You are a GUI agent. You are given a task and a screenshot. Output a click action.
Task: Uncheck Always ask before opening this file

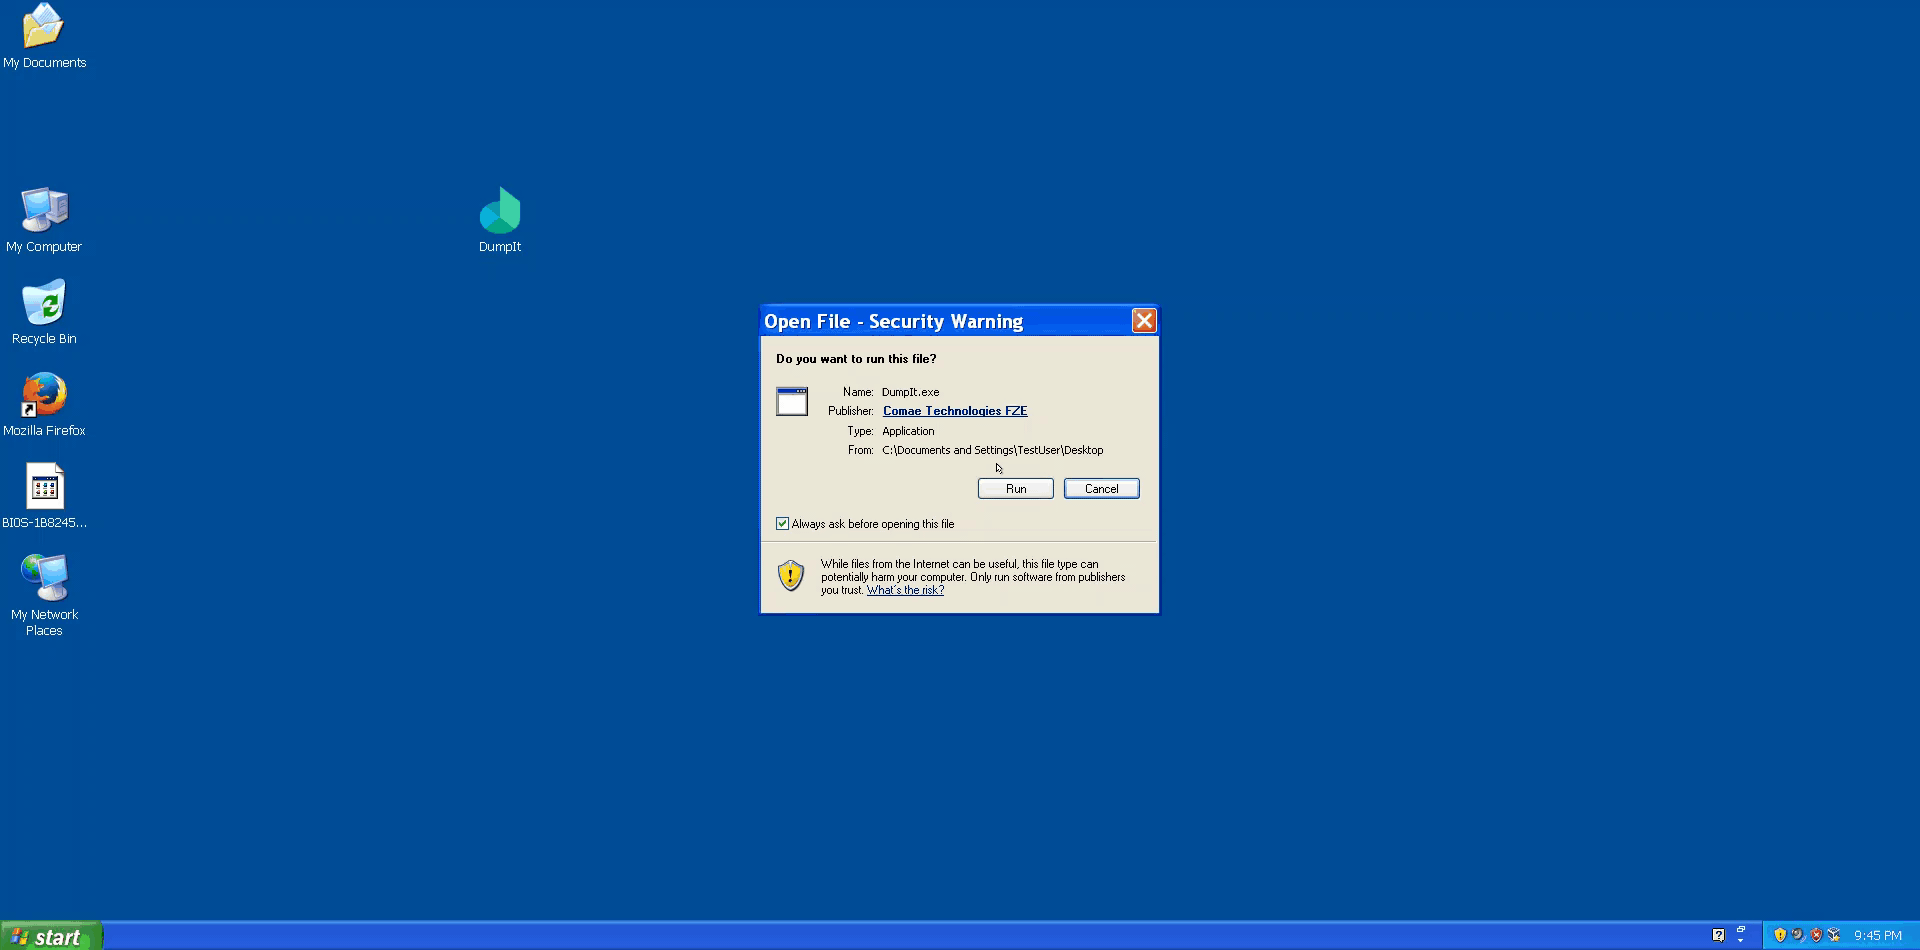pos(782,524)
